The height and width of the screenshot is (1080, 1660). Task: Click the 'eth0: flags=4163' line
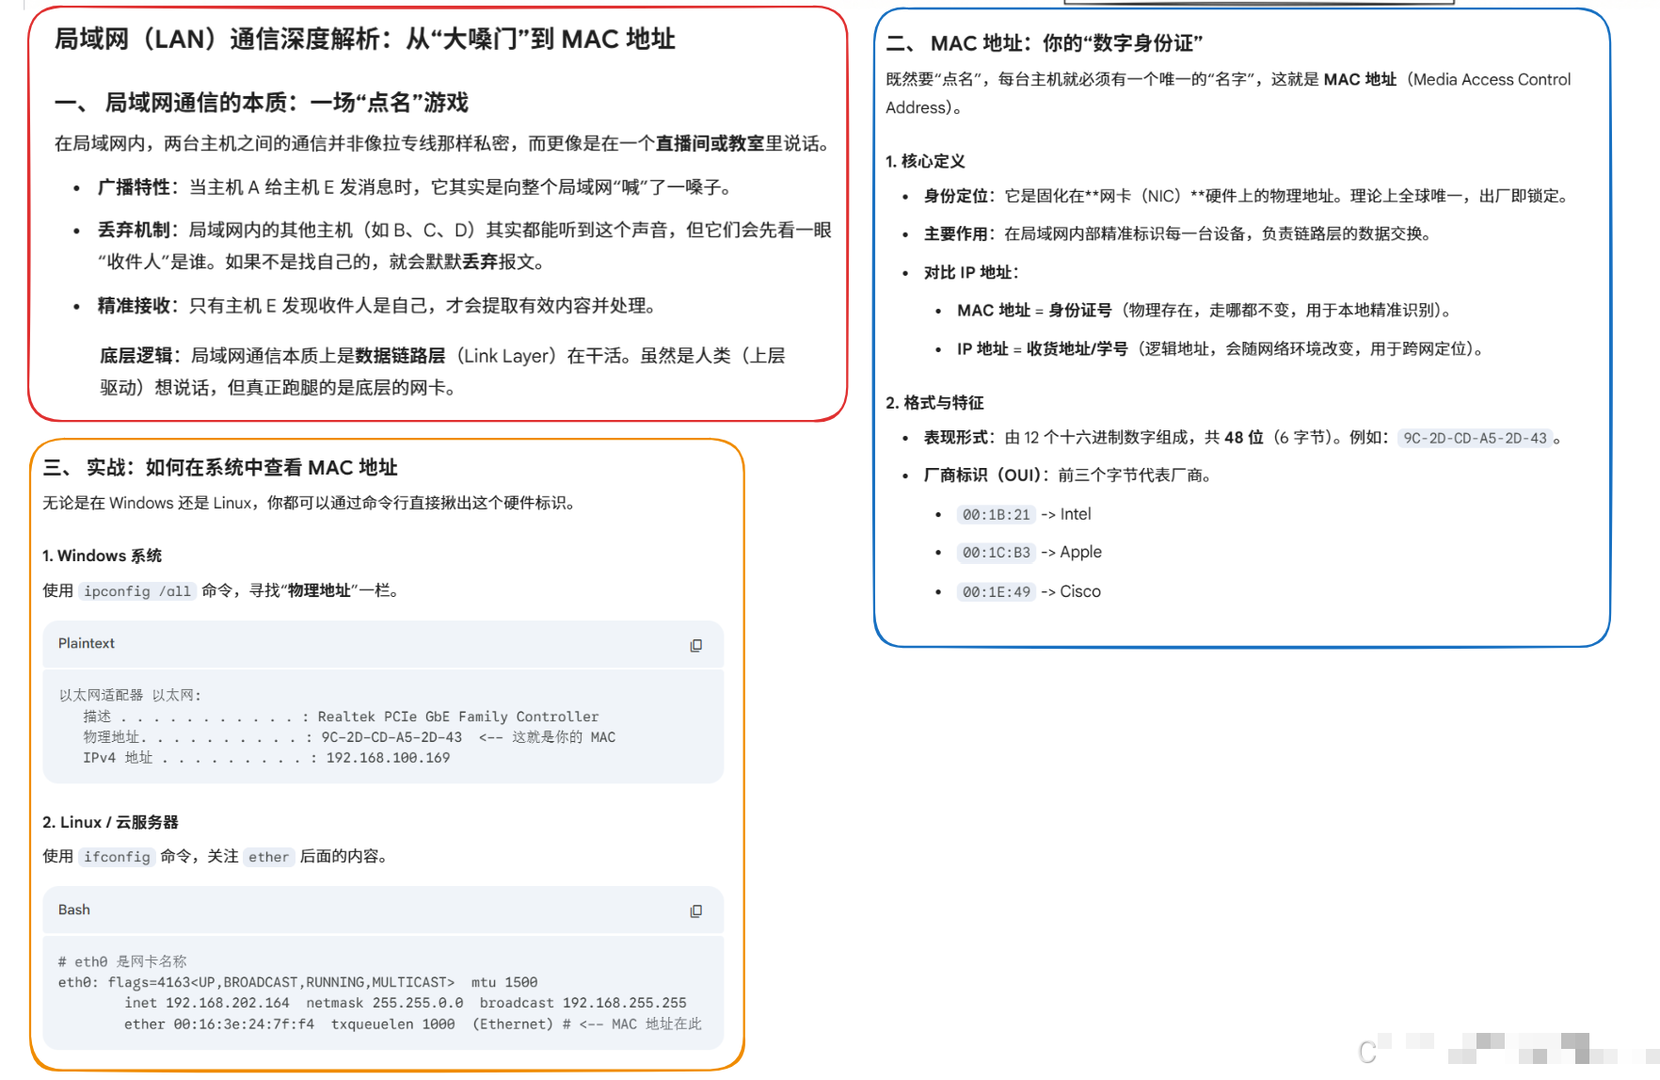(298, 983)
